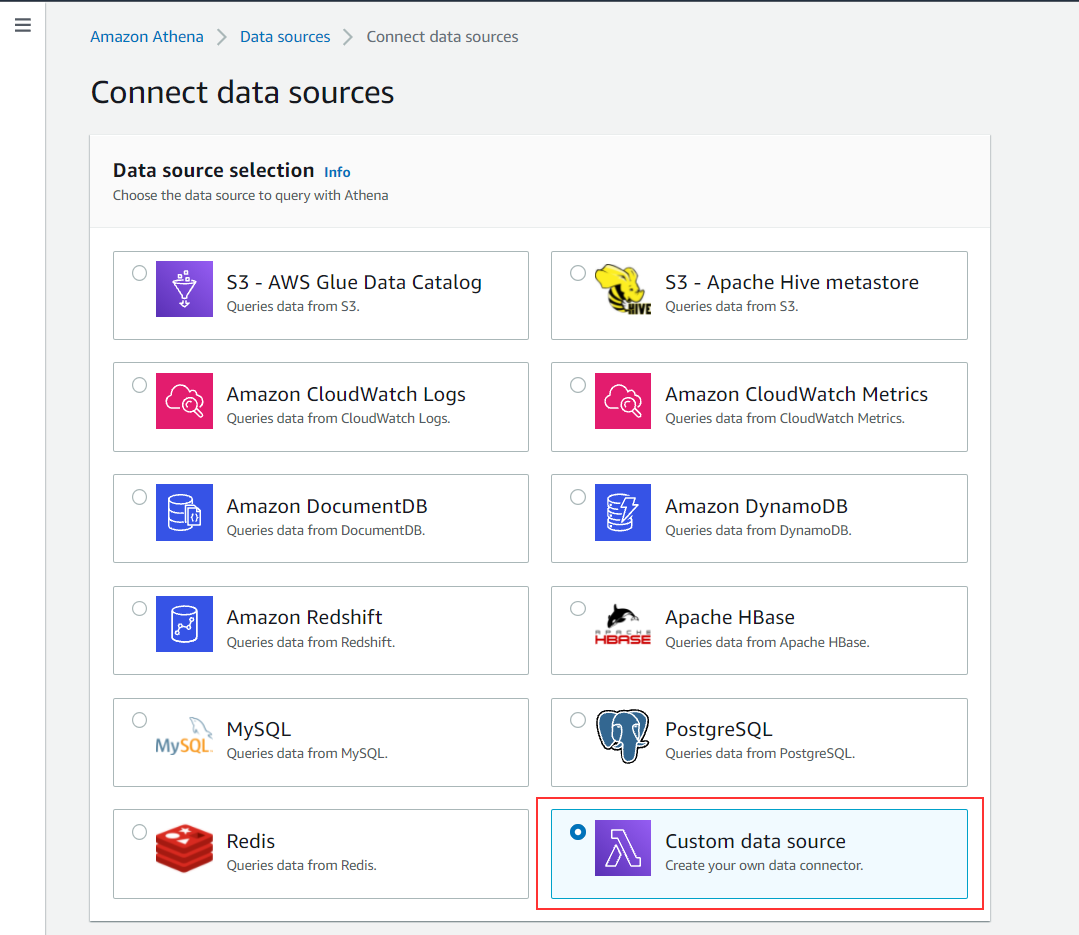Click 'Queries data from Redshift.' description
The height and width of the screenshot is (935, 1079).
click(x=310, y=642)
